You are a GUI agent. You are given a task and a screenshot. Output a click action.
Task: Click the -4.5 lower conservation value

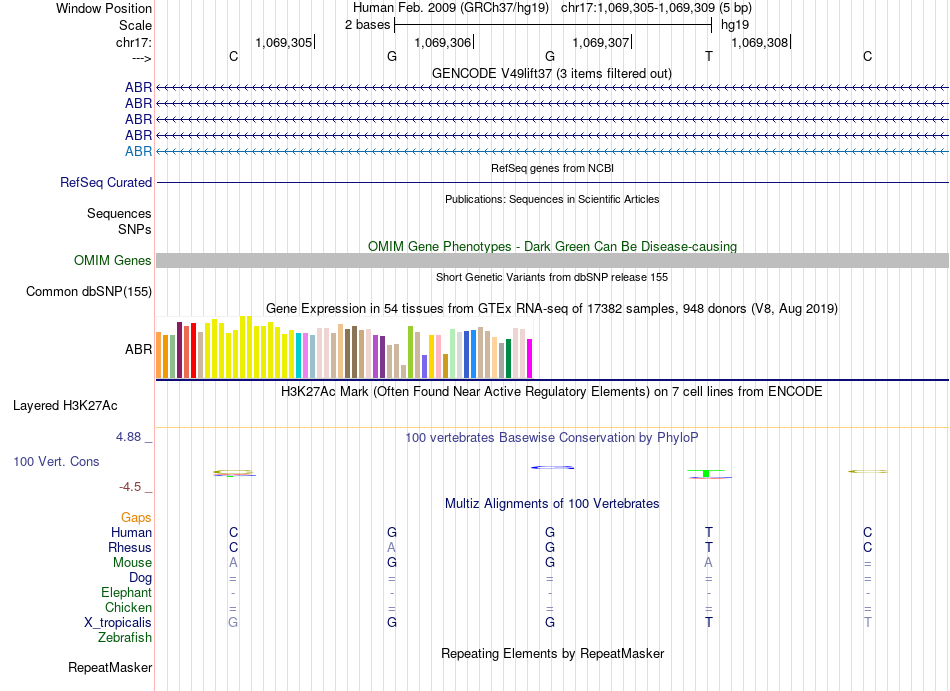pyautogui.click(x=130, y=487)
